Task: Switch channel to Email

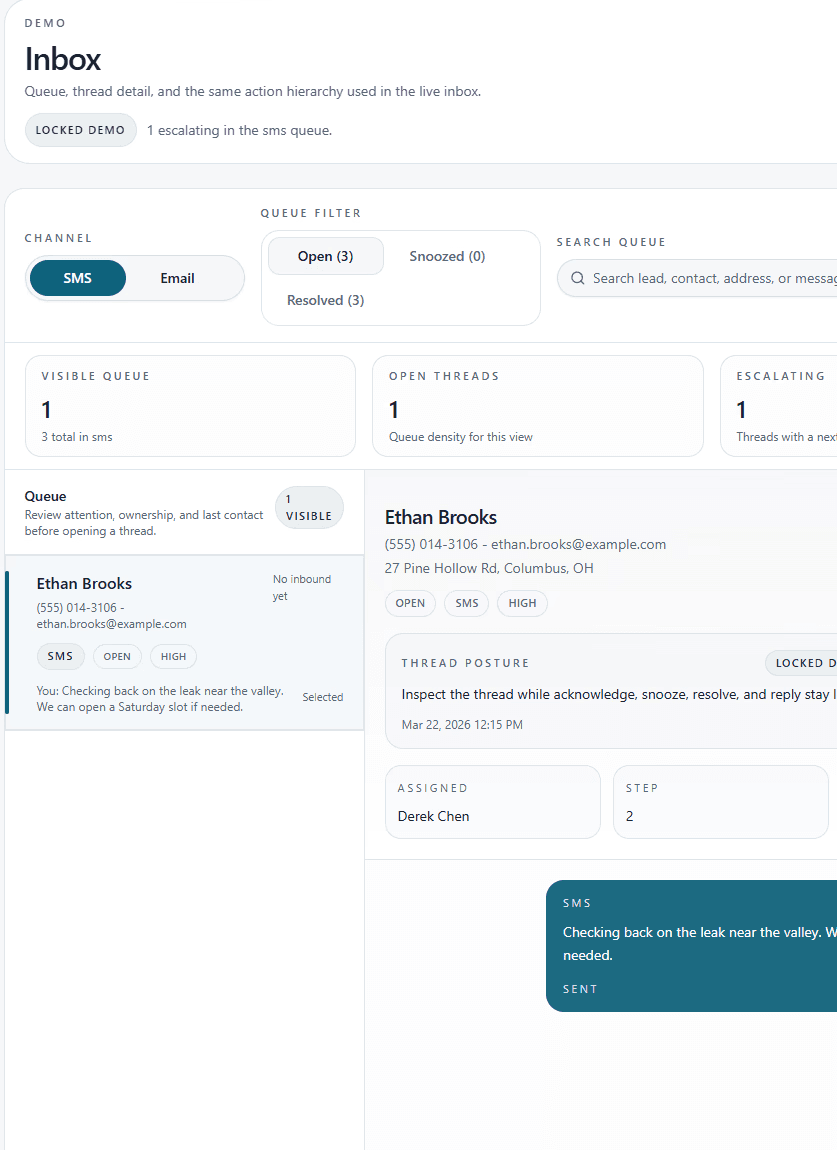Action: point(178,278)
